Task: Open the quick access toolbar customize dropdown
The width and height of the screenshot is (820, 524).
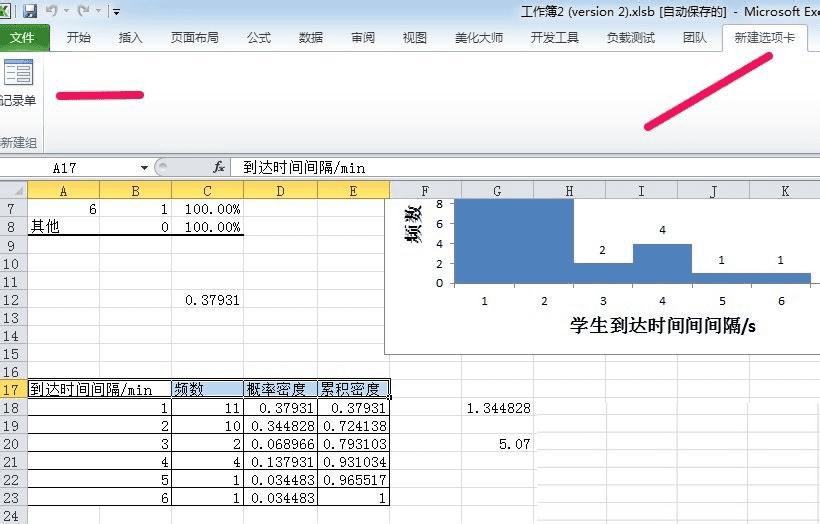Action: coord(116,12)
